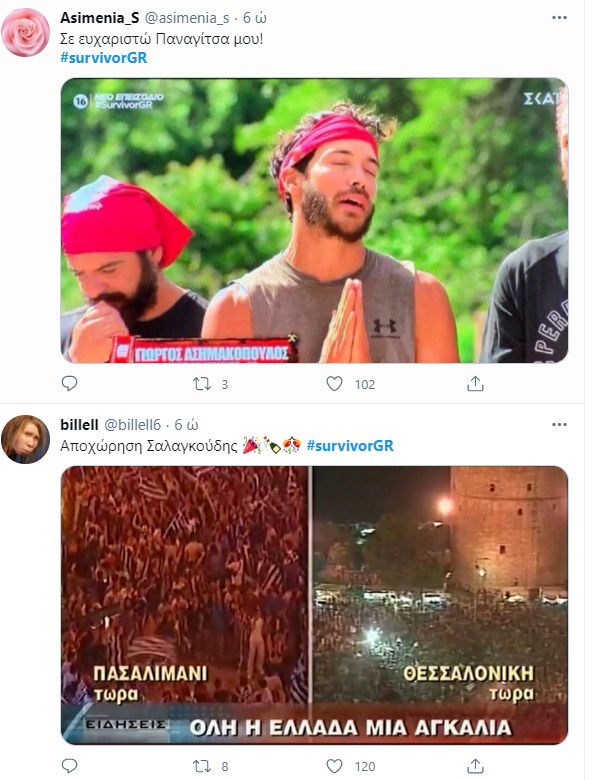Open the Survivor contestant praying image
592x780 pixels.
tap(314, 220)
